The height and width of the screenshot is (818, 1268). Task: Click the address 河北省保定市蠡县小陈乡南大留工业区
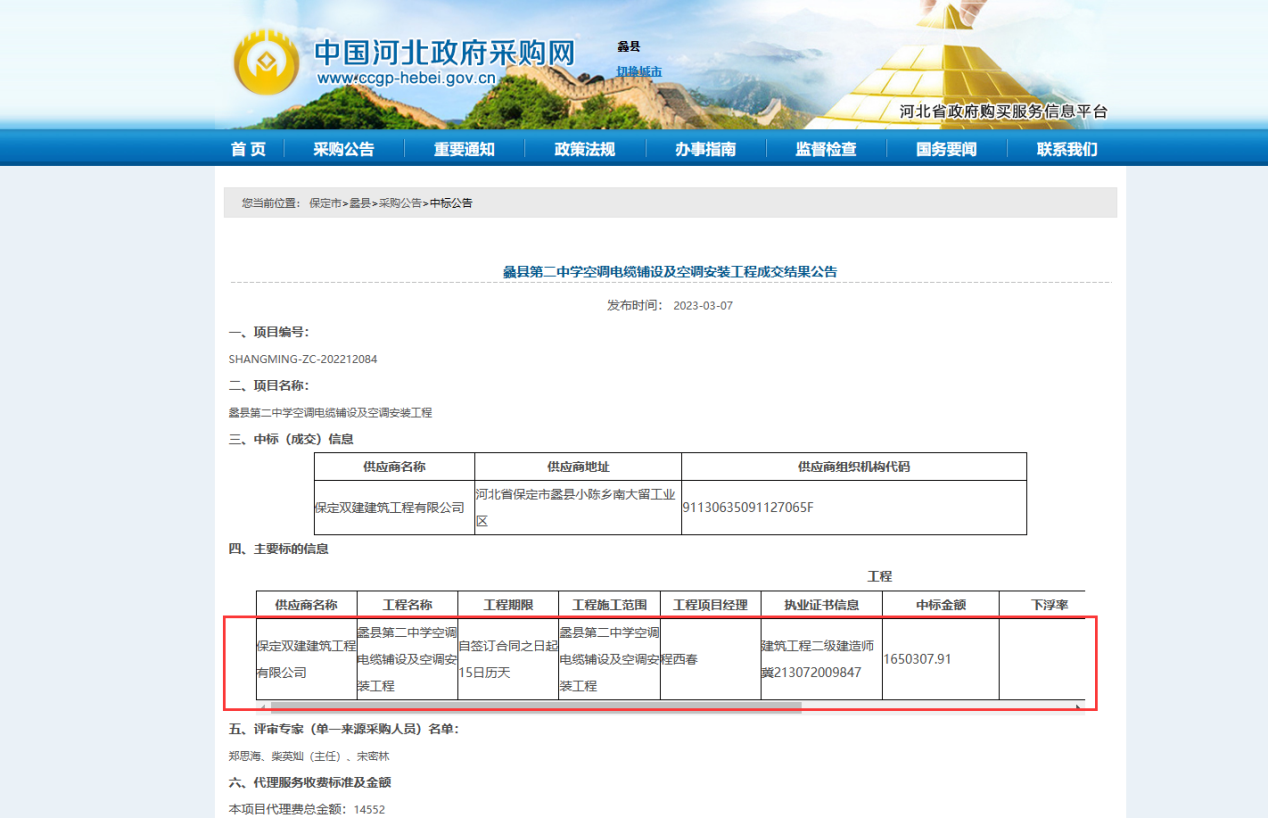point(577,507)
